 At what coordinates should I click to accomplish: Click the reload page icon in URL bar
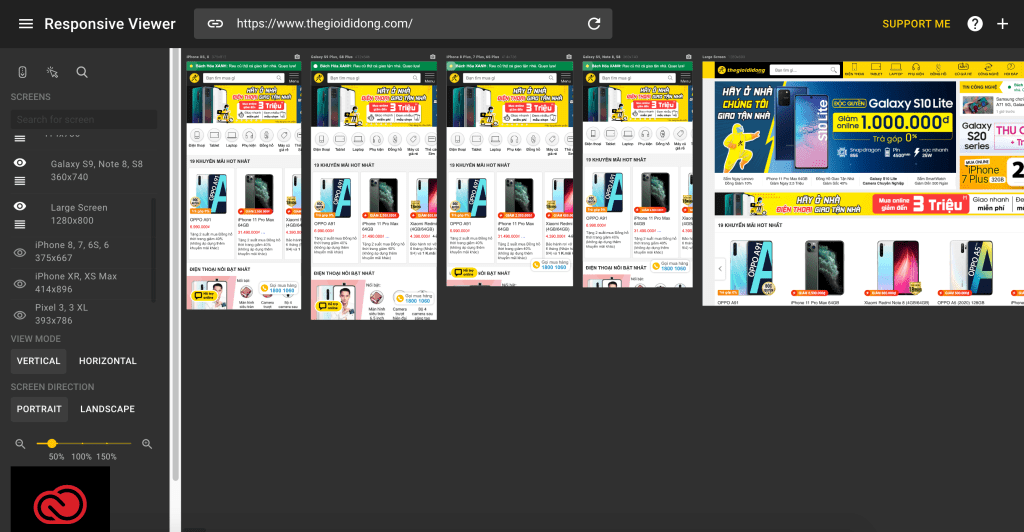coord(594,24)
